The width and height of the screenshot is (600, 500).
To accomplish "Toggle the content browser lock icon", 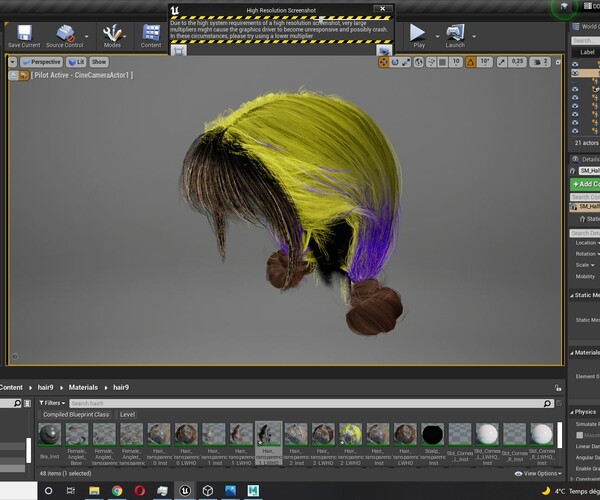I will pyautogui.click(x=558, y=388).
